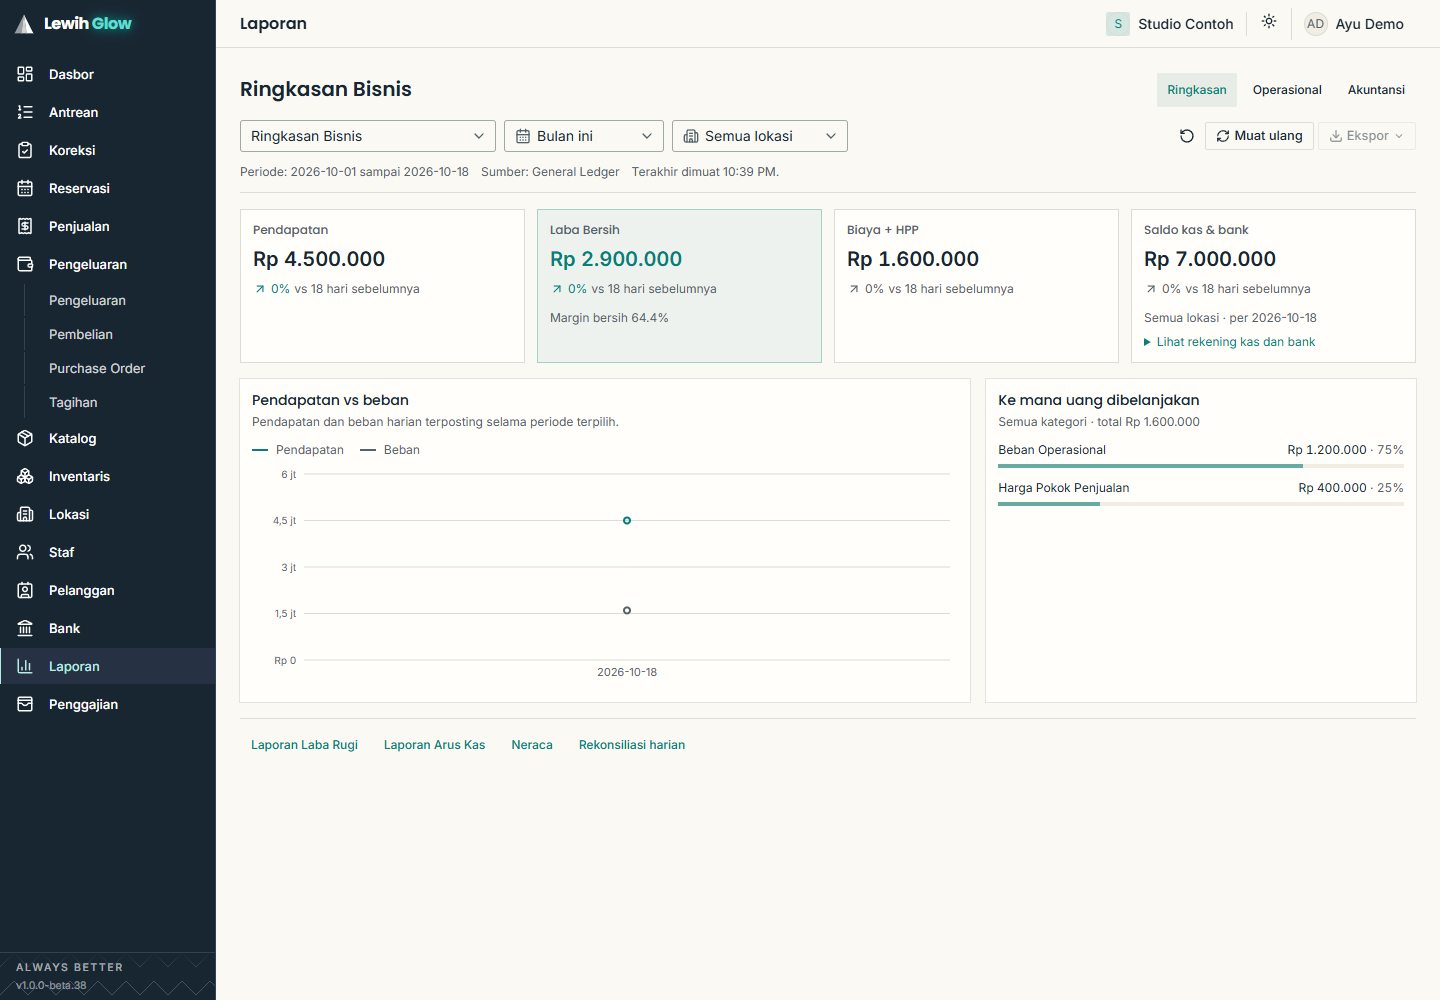Open Dasbor from the sidebar icon
This screenshot has height=1000, width=1440.
(25, 74)
